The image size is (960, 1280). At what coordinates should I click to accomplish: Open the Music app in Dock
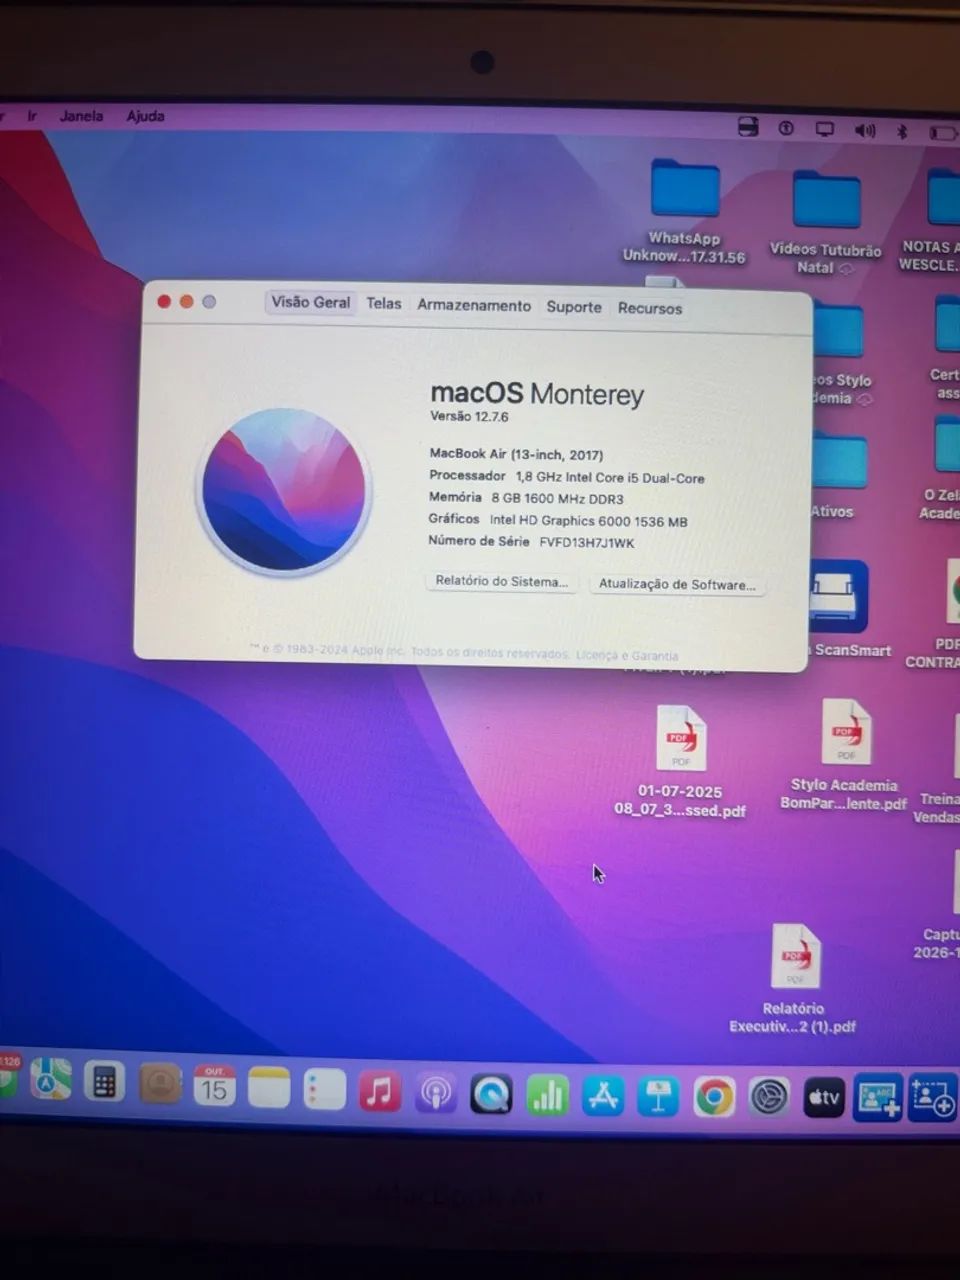pos(380,1091)
